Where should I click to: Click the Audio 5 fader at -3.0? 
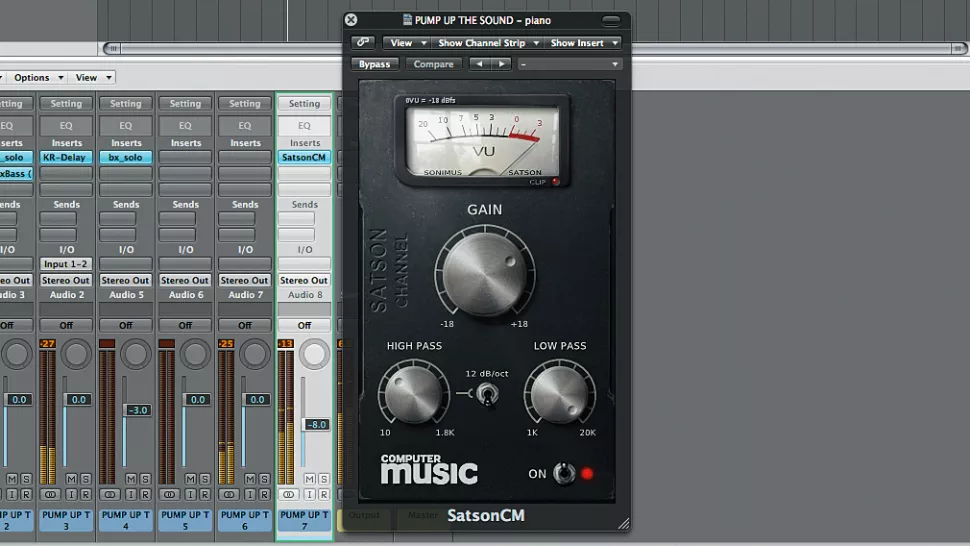point(138,410)
